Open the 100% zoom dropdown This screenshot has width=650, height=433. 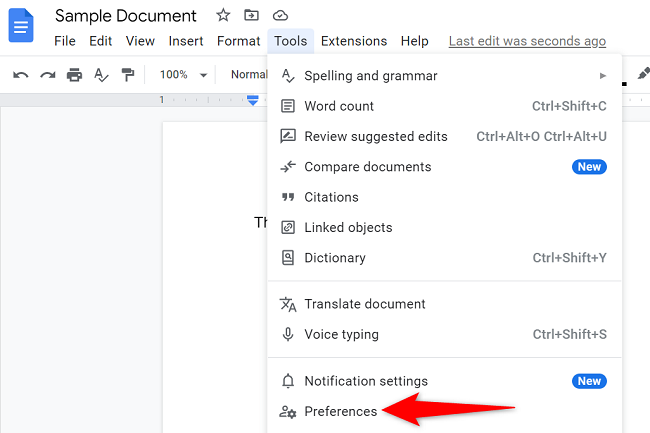[x=184, y=75]
